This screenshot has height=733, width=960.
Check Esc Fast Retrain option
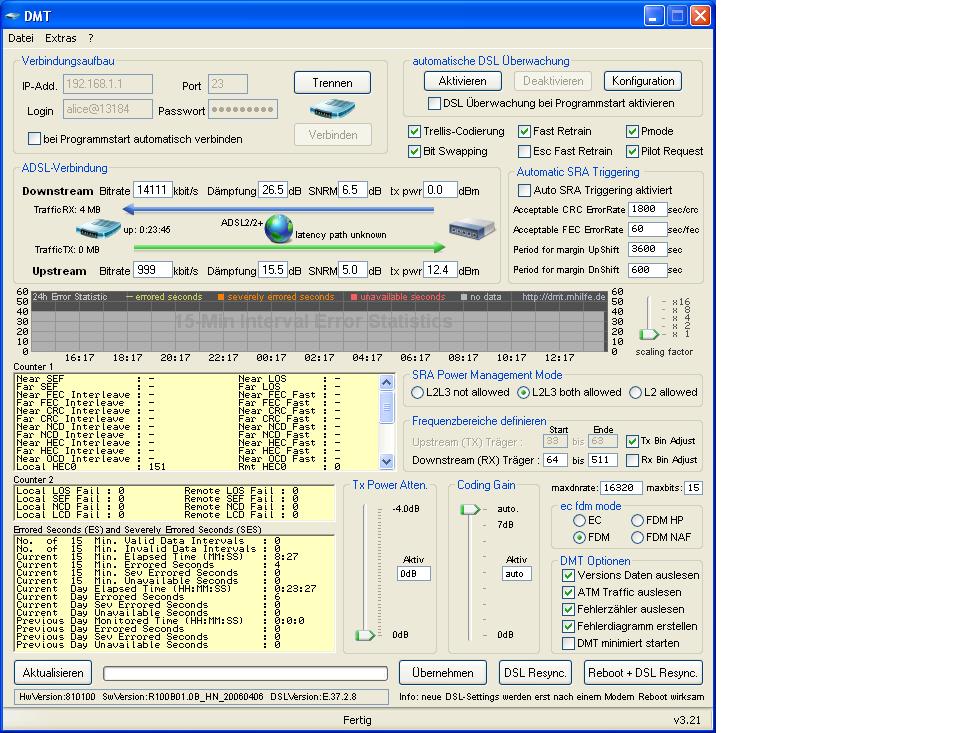(x=525, y=151)
